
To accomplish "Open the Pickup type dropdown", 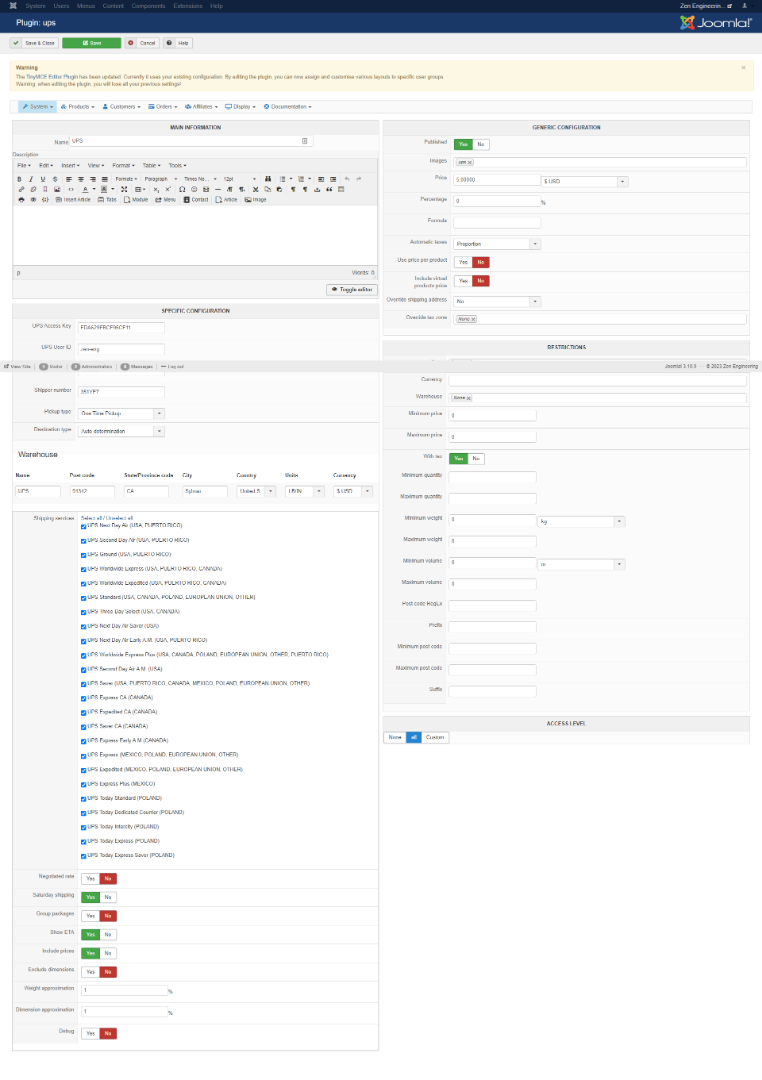I will pos(121,414).
